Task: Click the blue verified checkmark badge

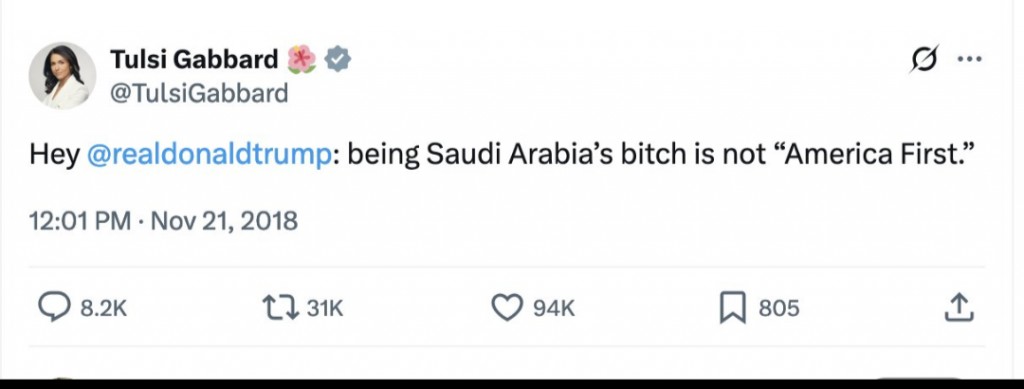Action: [338, 59]
